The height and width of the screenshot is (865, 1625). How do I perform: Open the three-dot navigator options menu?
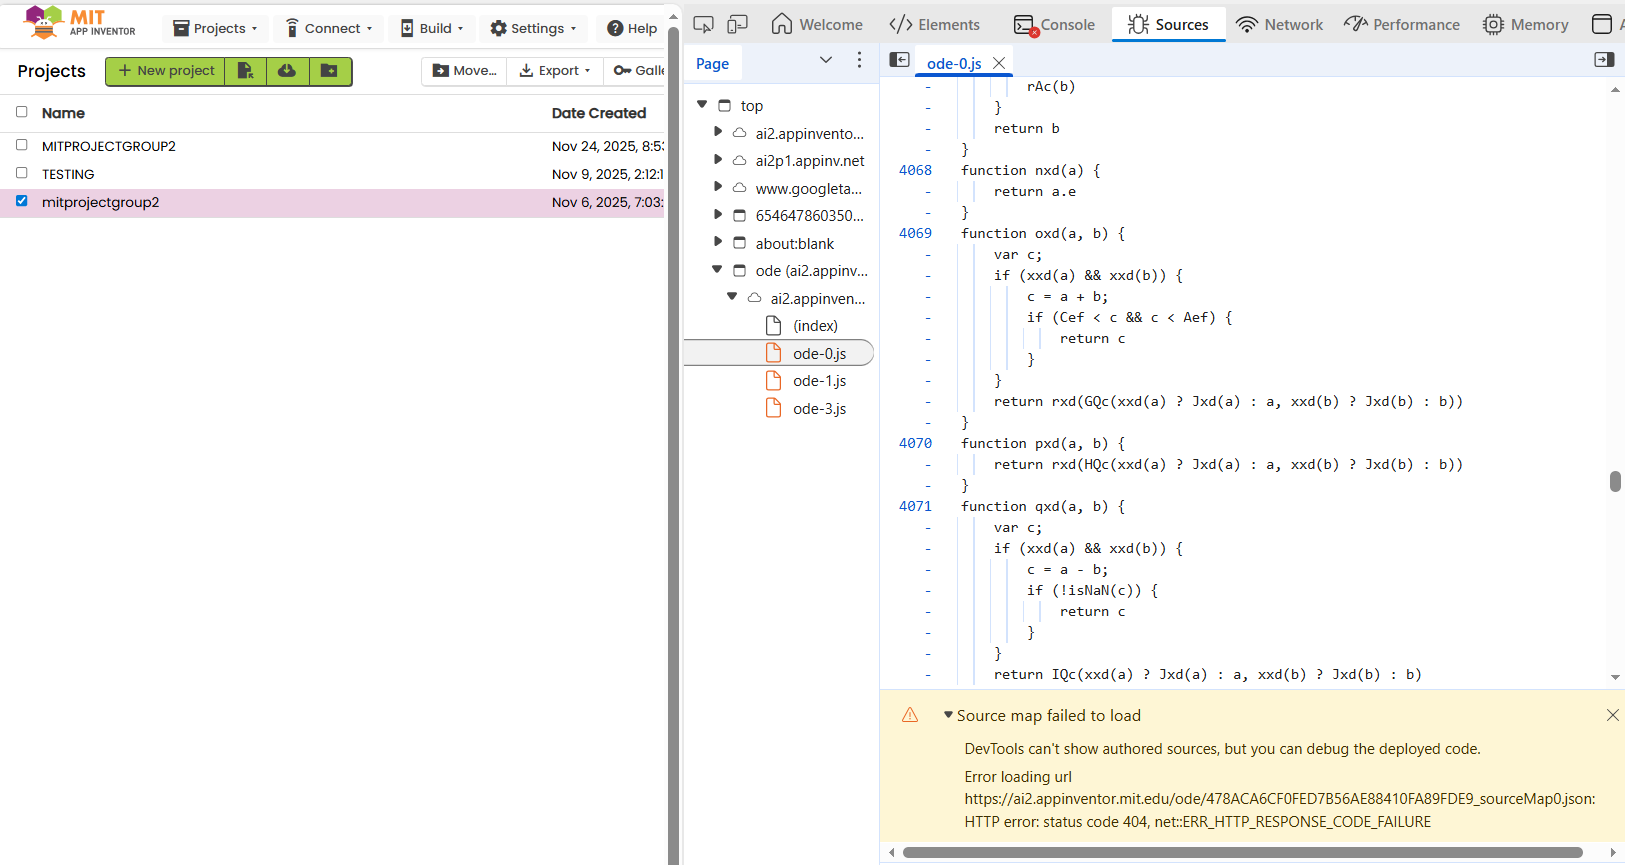[x=859, y=61]
